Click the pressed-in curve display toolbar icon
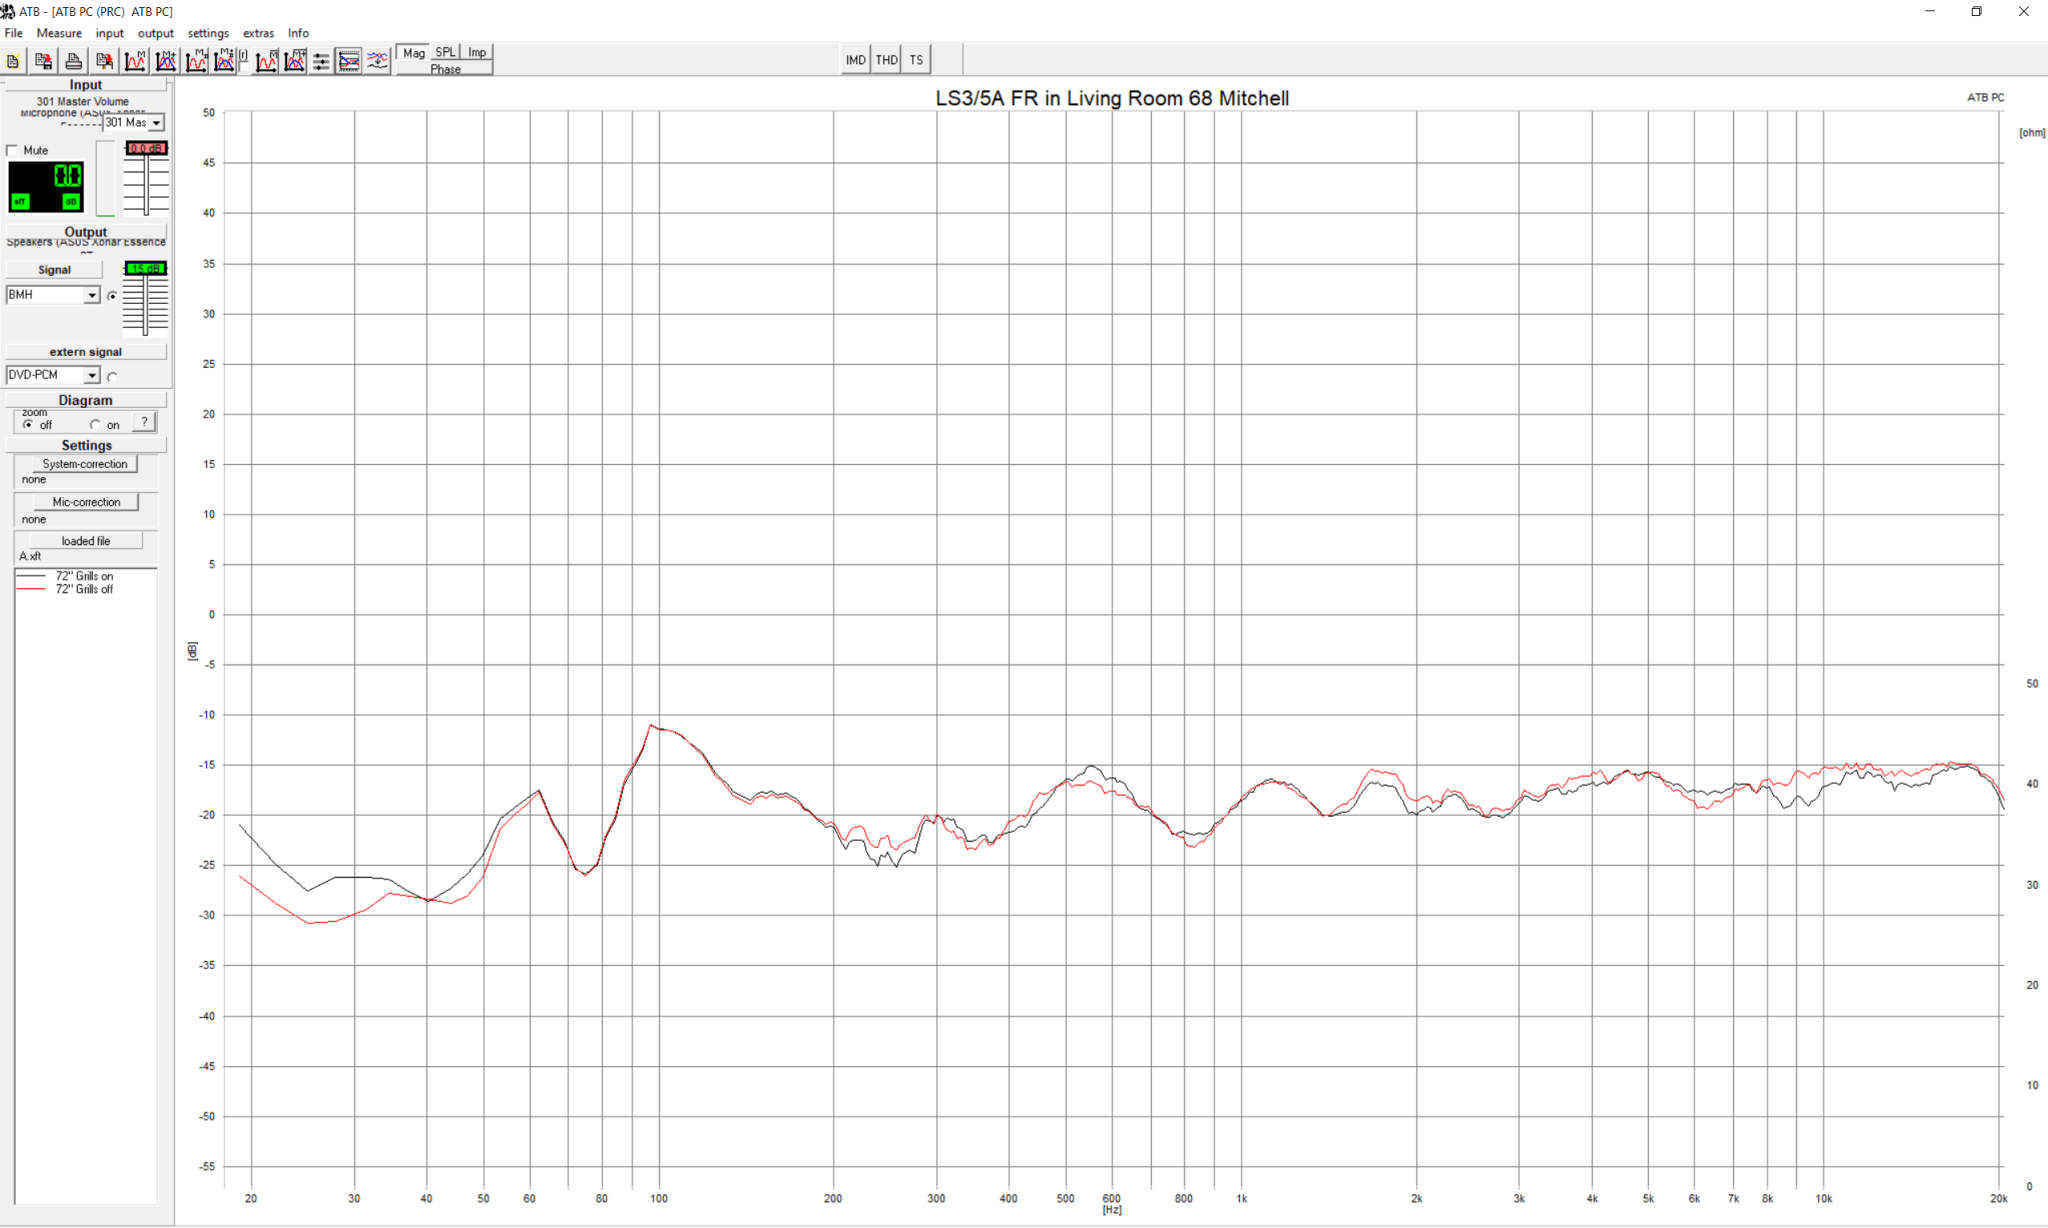The height and width of the screenshot is (1228, 2048). pos(349,61)
